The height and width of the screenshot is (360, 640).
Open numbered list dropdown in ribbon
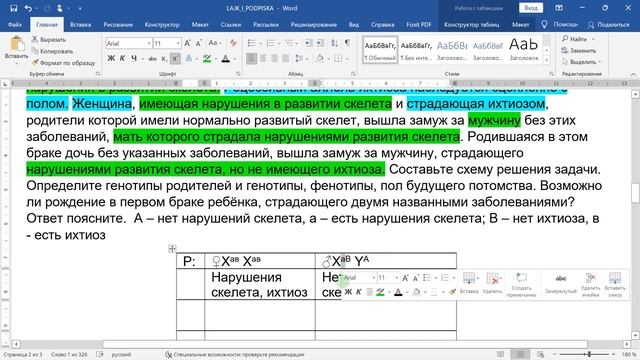pyautogui.click(x=278, y=43)
